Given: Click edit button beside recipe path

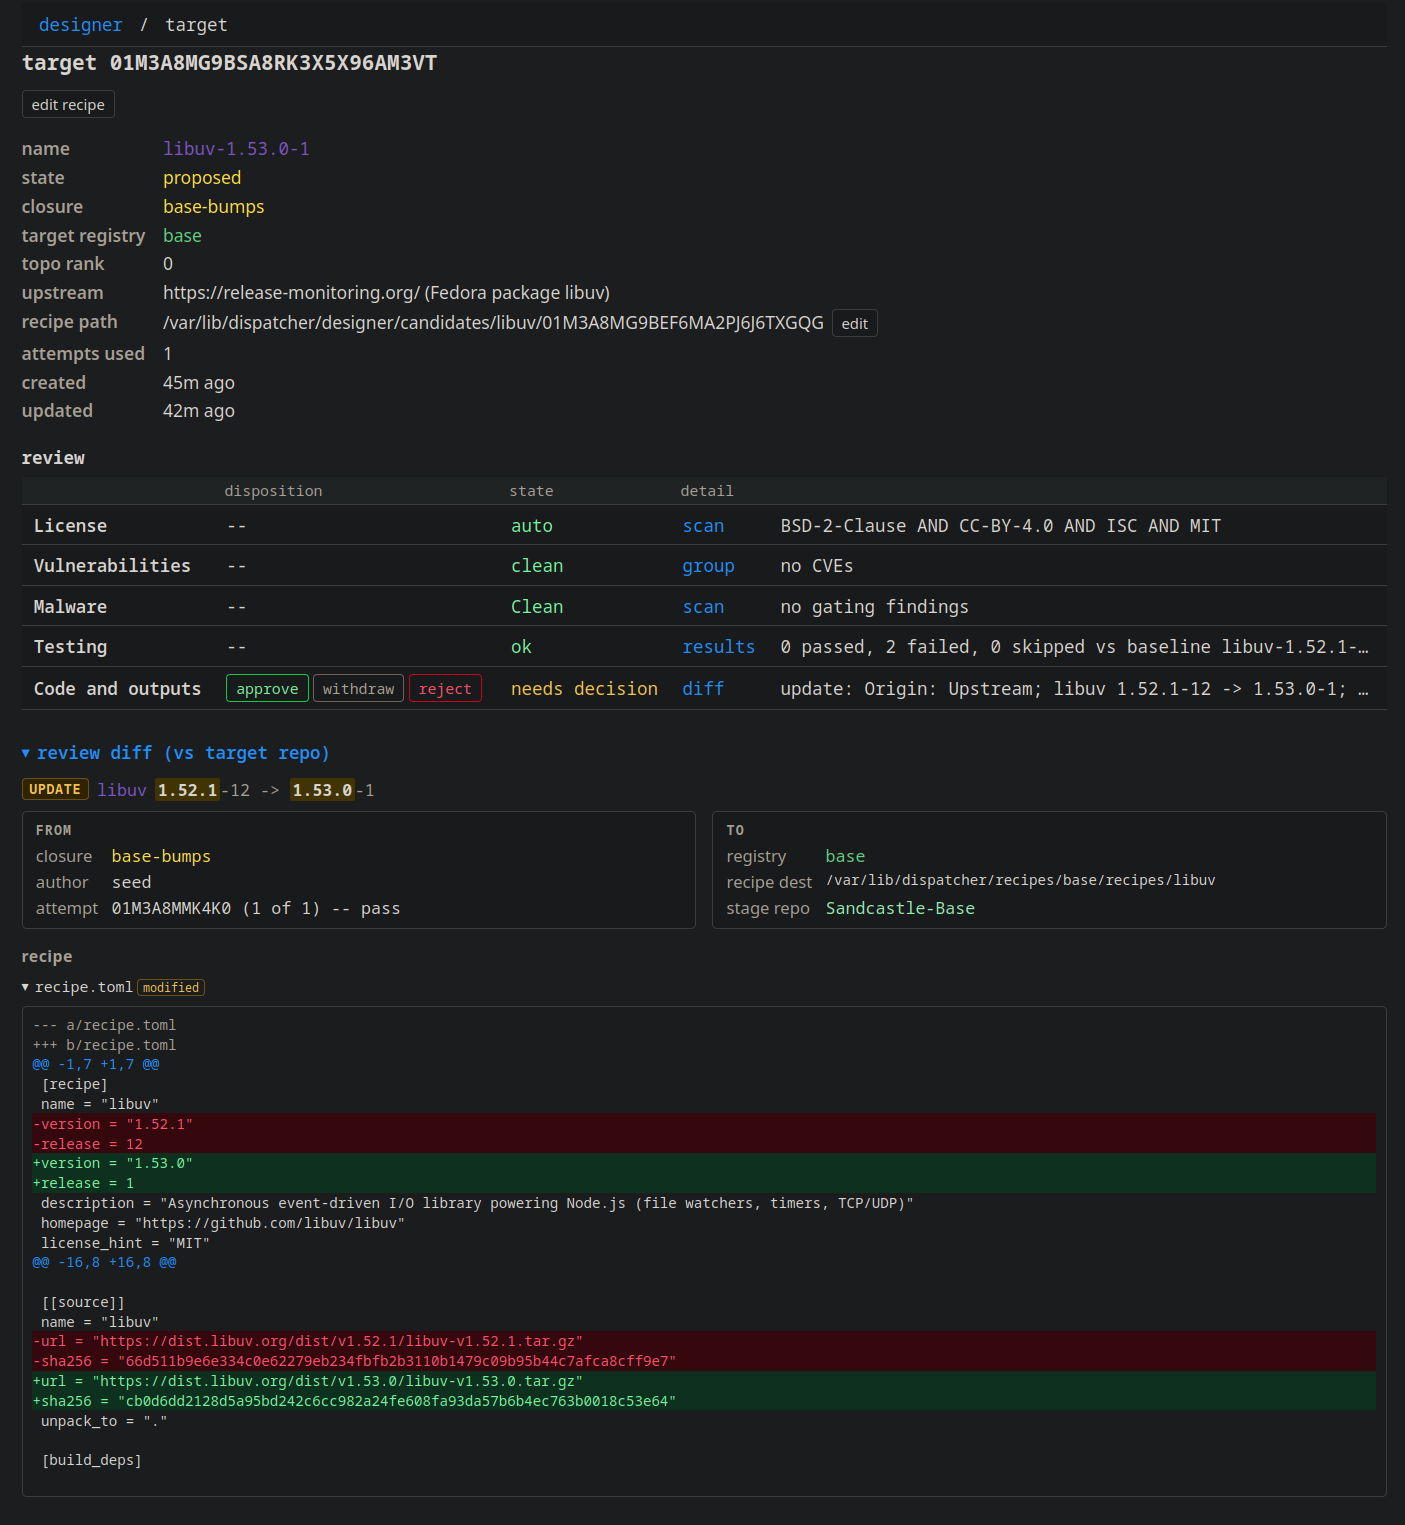Looking at the screenshot, I should [x=854, y=324].
